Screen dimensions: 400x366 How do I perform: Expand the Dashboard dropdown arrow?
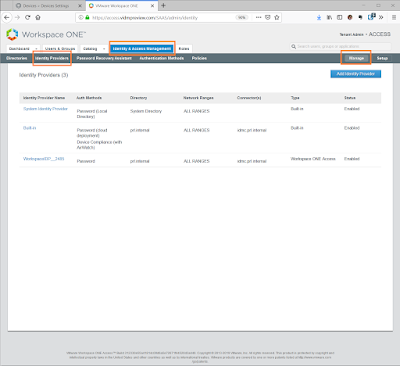click(37, 49)
